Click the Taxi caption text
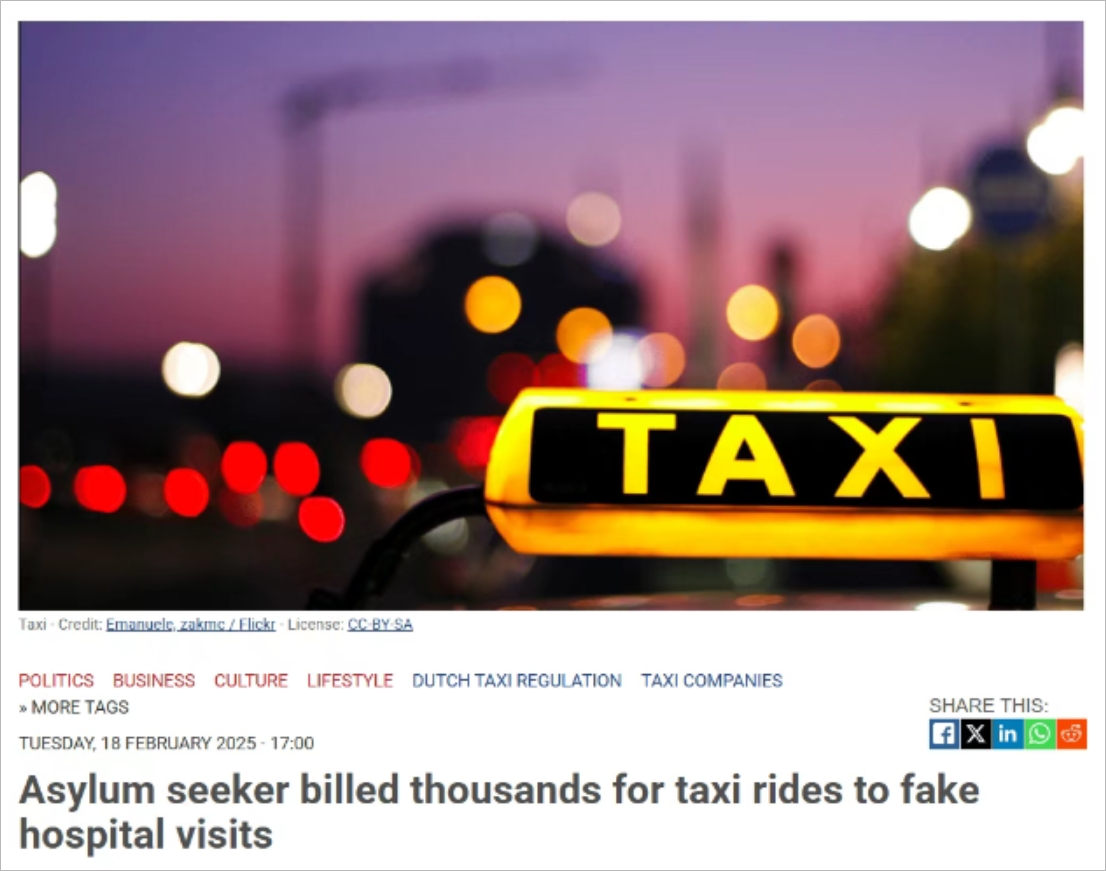 click(32, 624)
